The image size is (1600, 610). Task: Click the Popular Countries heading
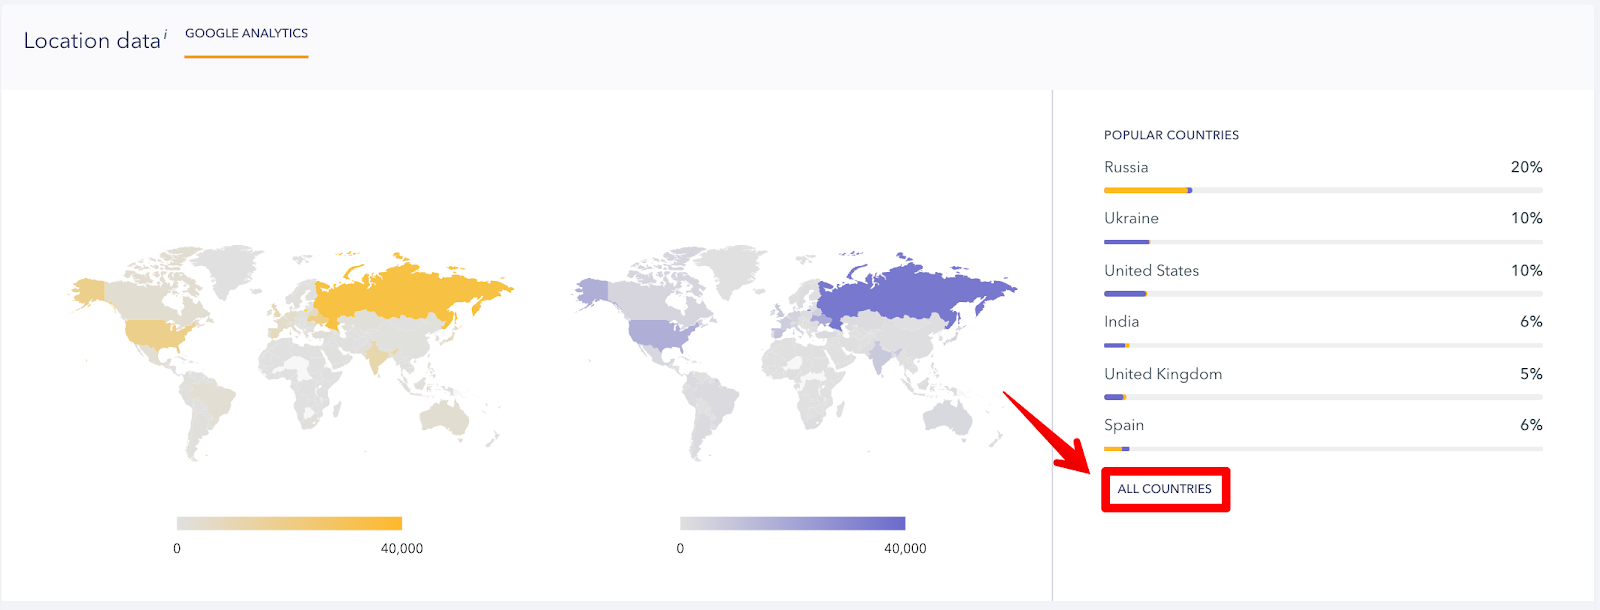pos(1171,135)
